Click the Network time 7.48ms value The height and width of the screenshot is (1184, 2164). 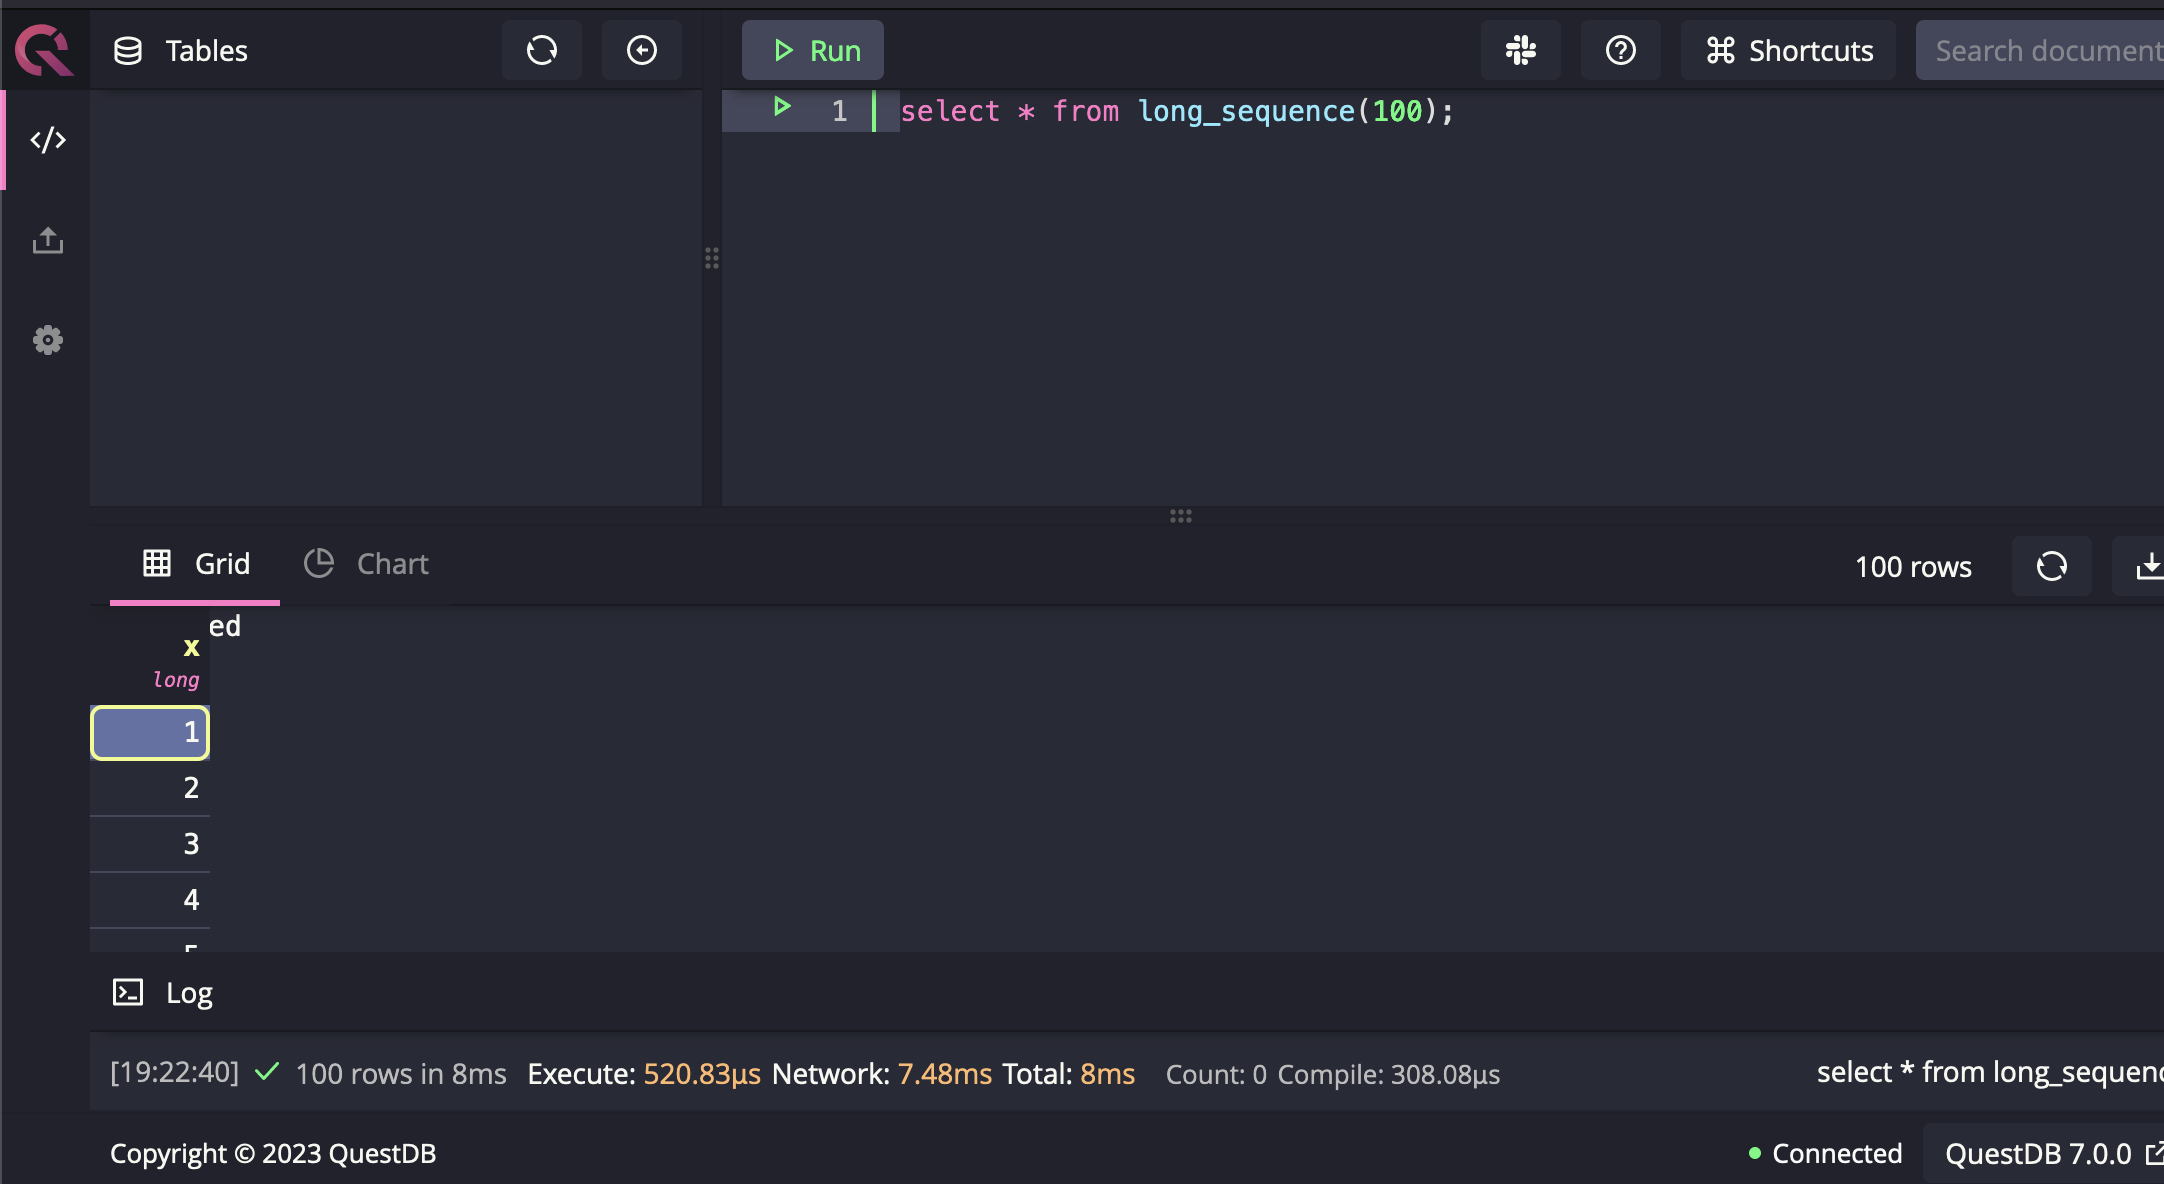tap(945, 1074)
